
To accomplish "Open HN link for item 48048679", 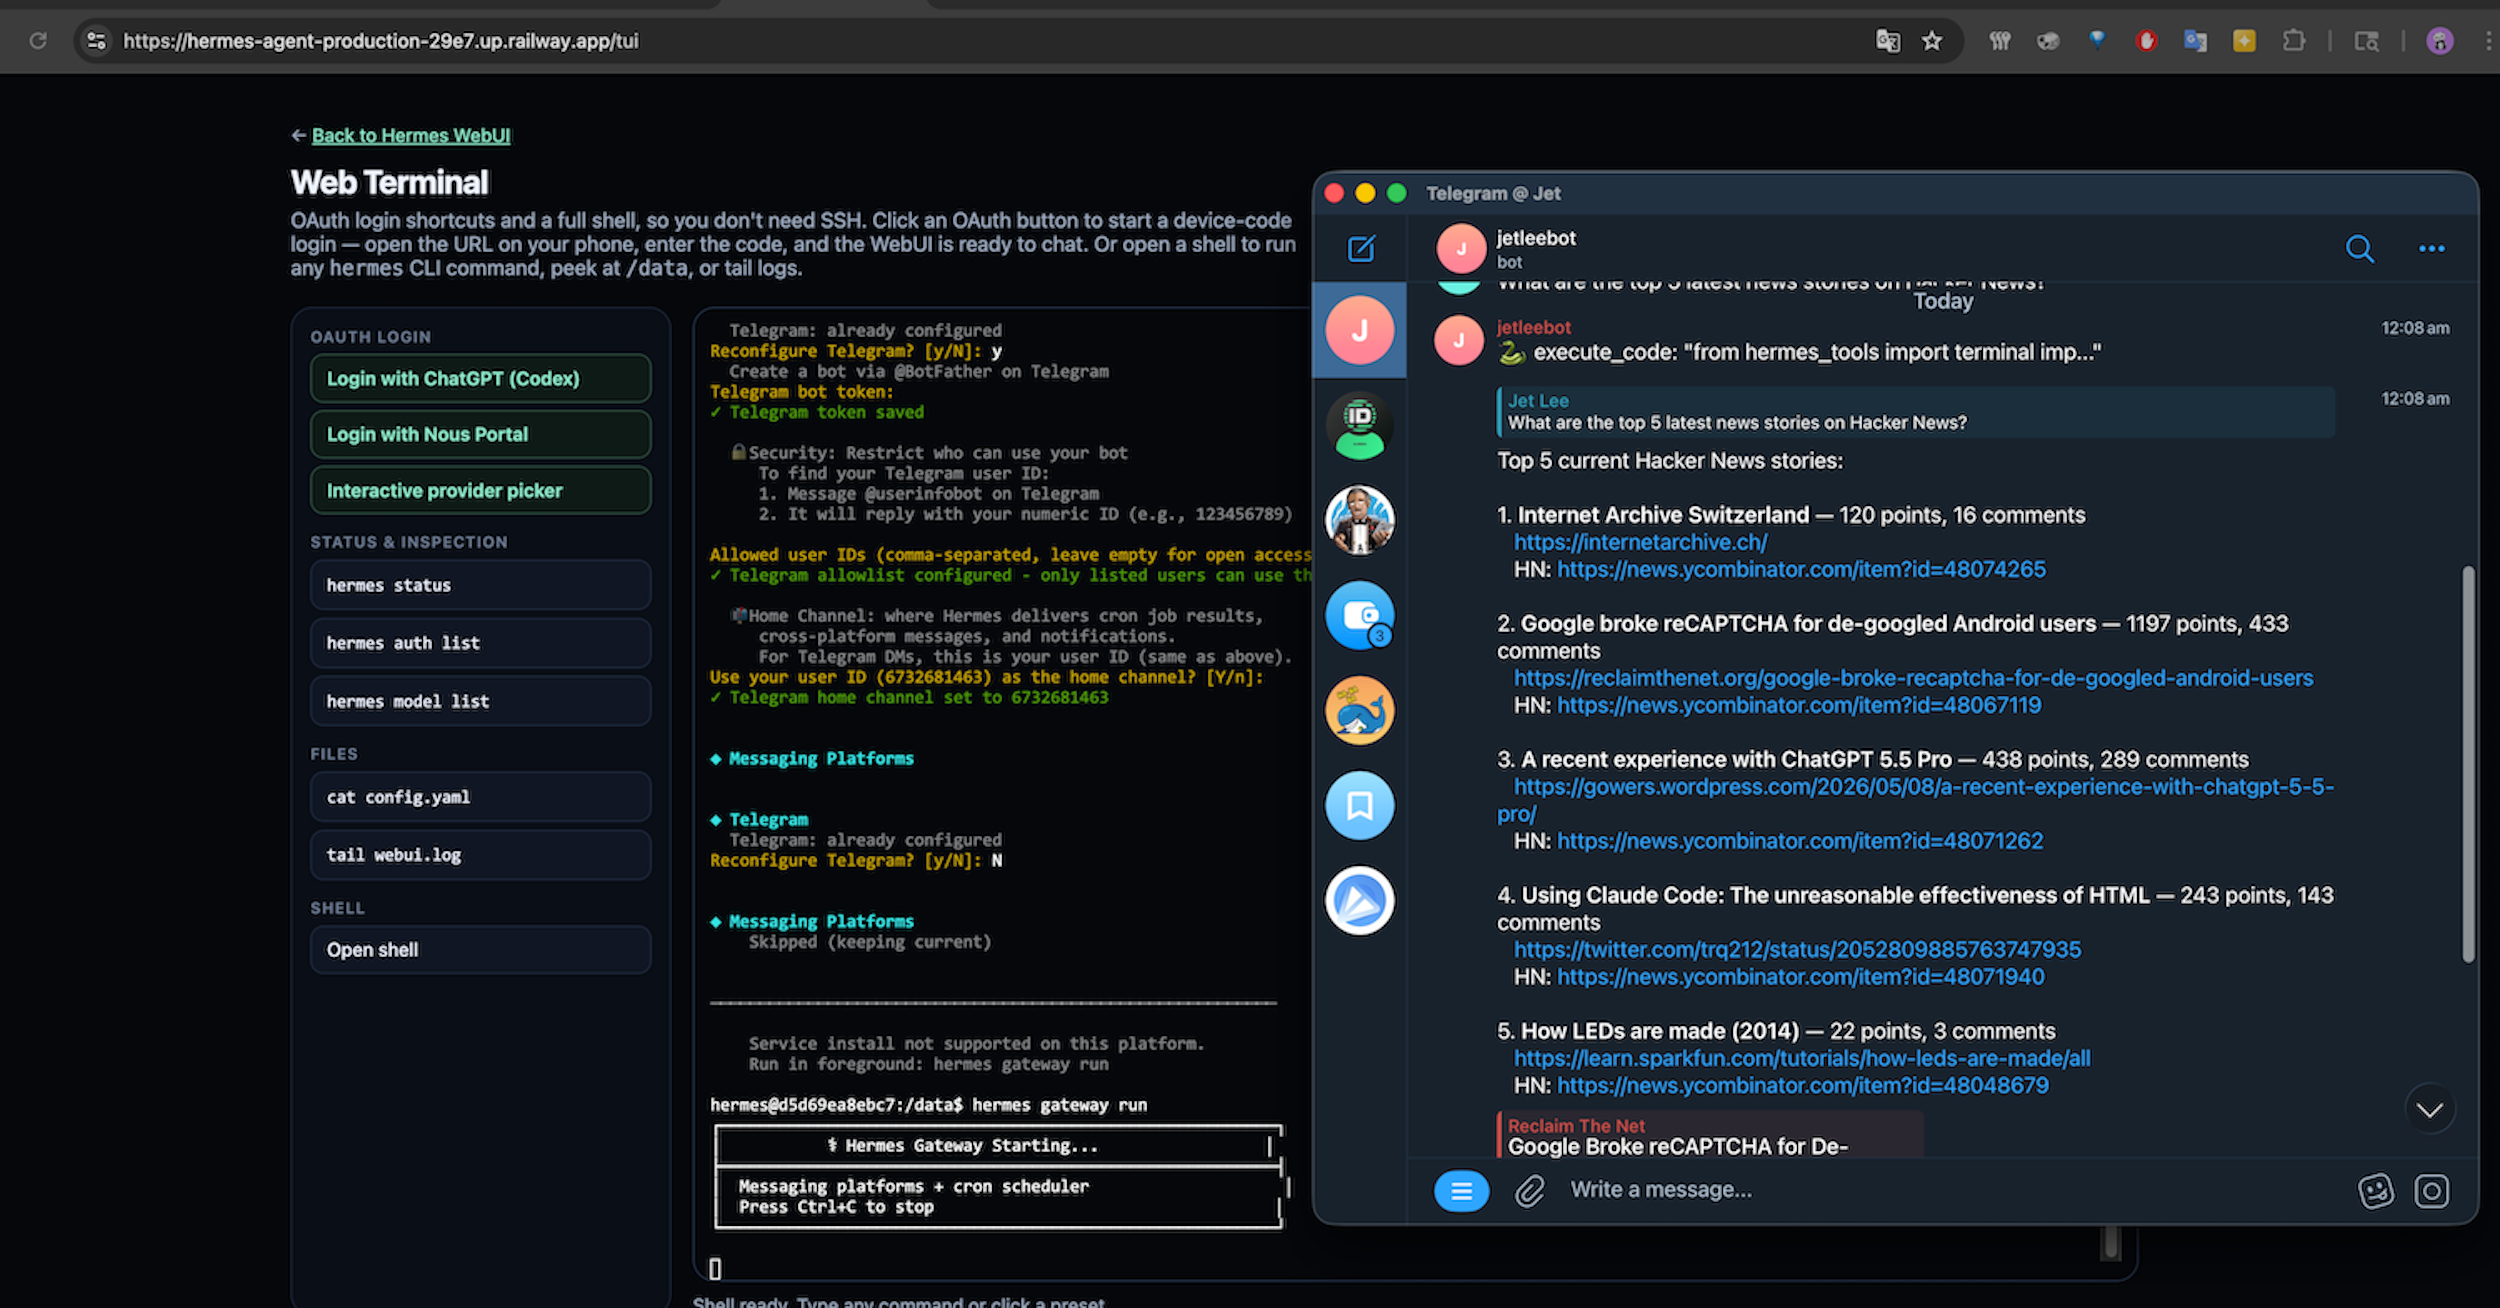I will point(1803,1085).
